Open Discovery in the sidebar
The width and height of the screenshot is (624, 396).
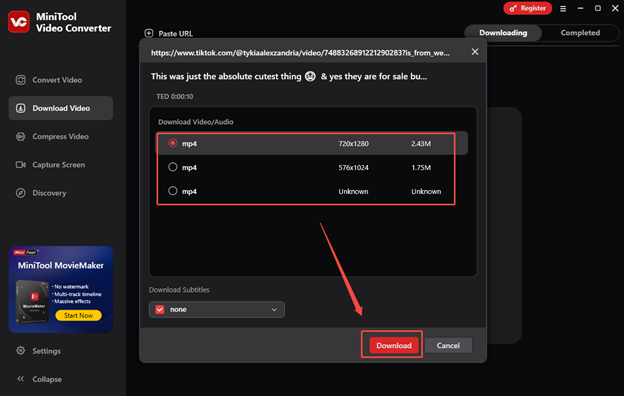[x=60, y=193]
